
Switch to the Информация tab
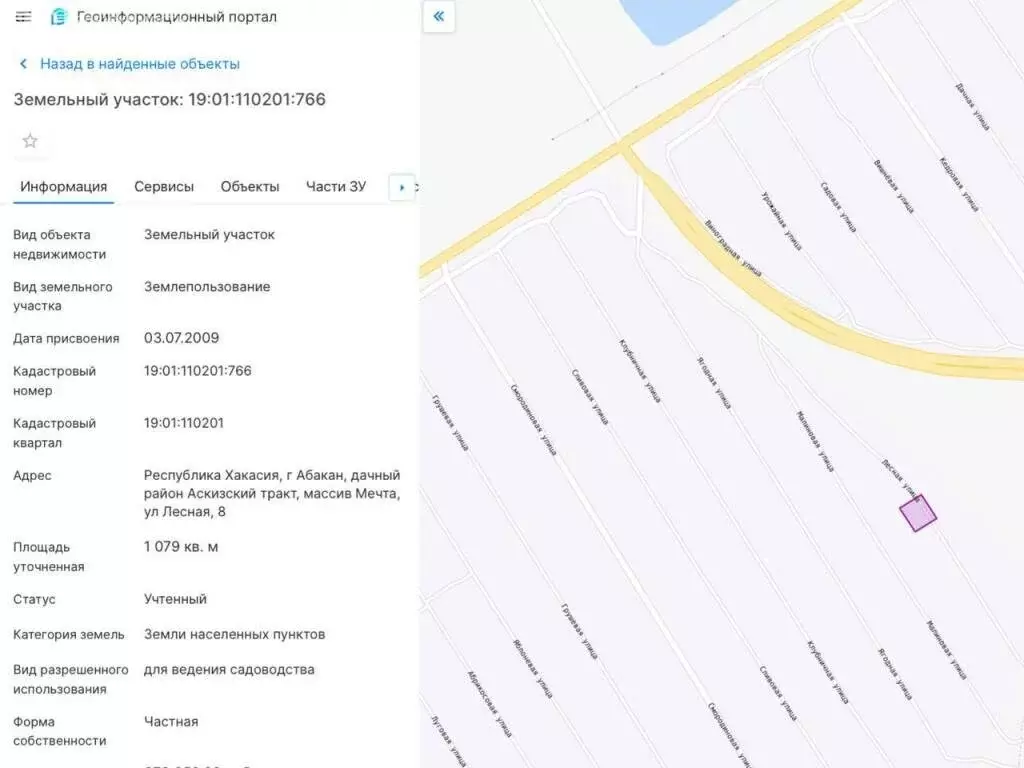coord(64,187)
